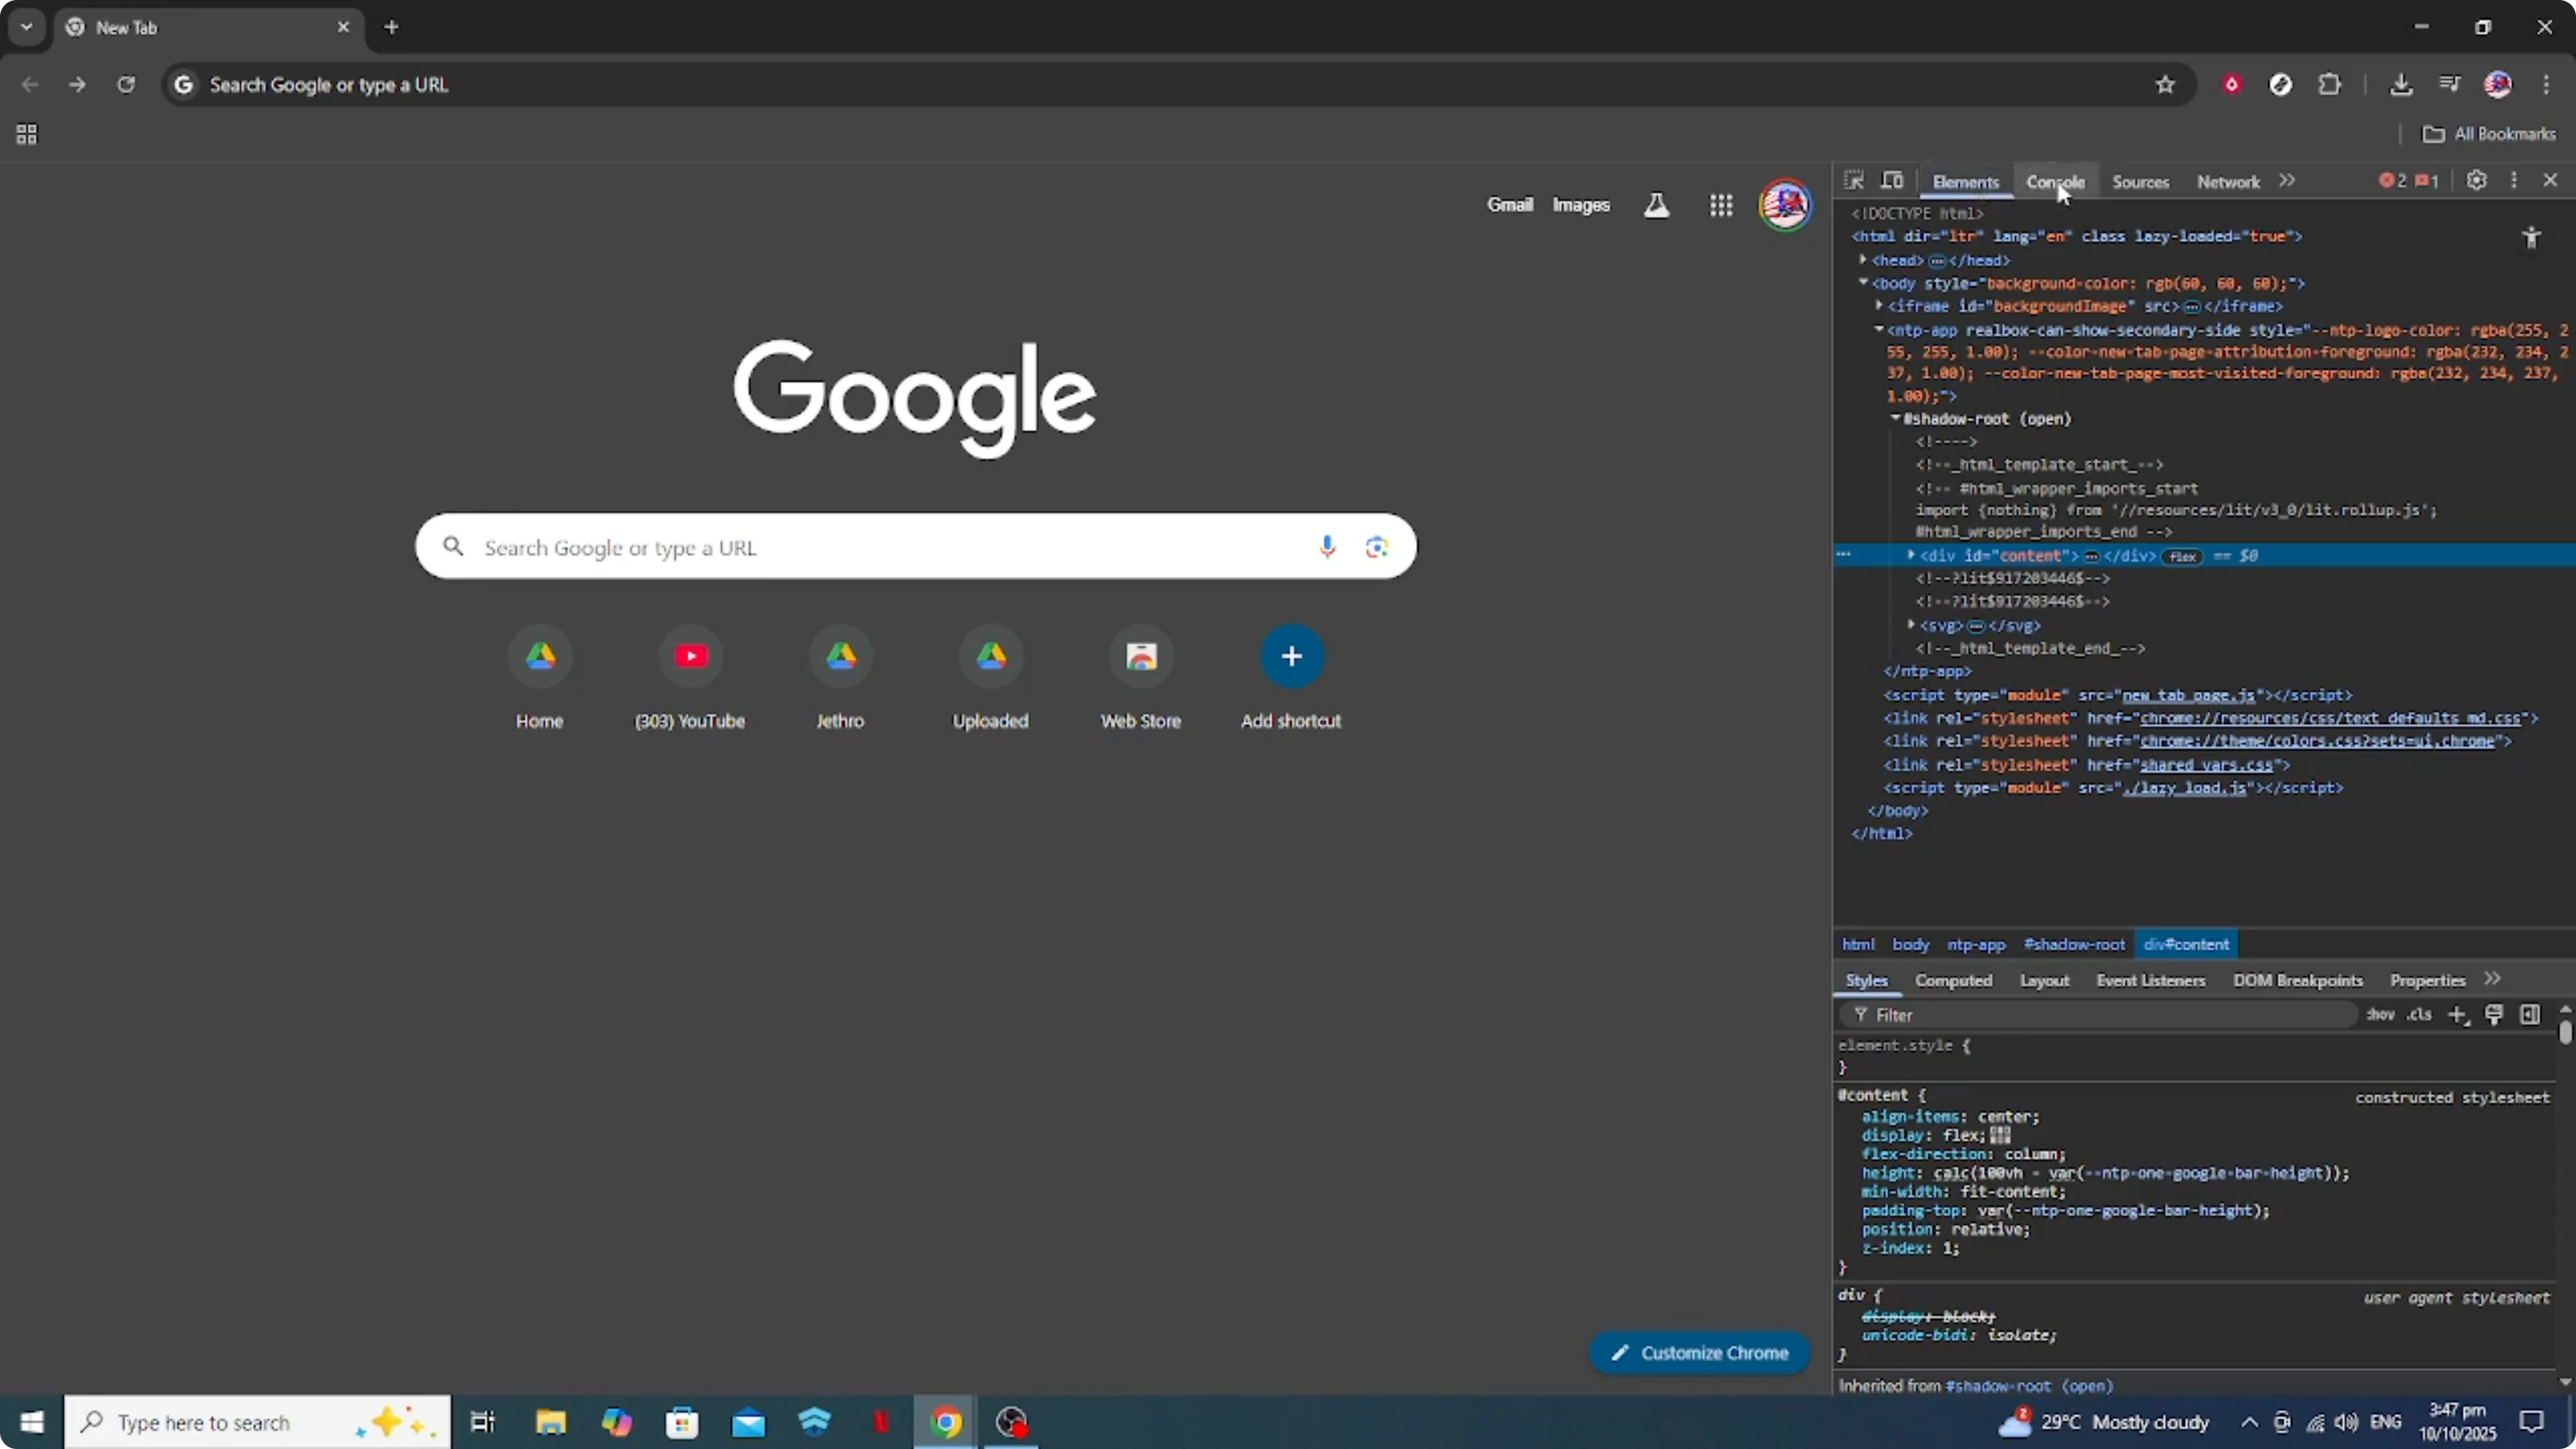Collapse the ntp-app element node
Screen dimensions: 2576x1449
point(1879,329)
